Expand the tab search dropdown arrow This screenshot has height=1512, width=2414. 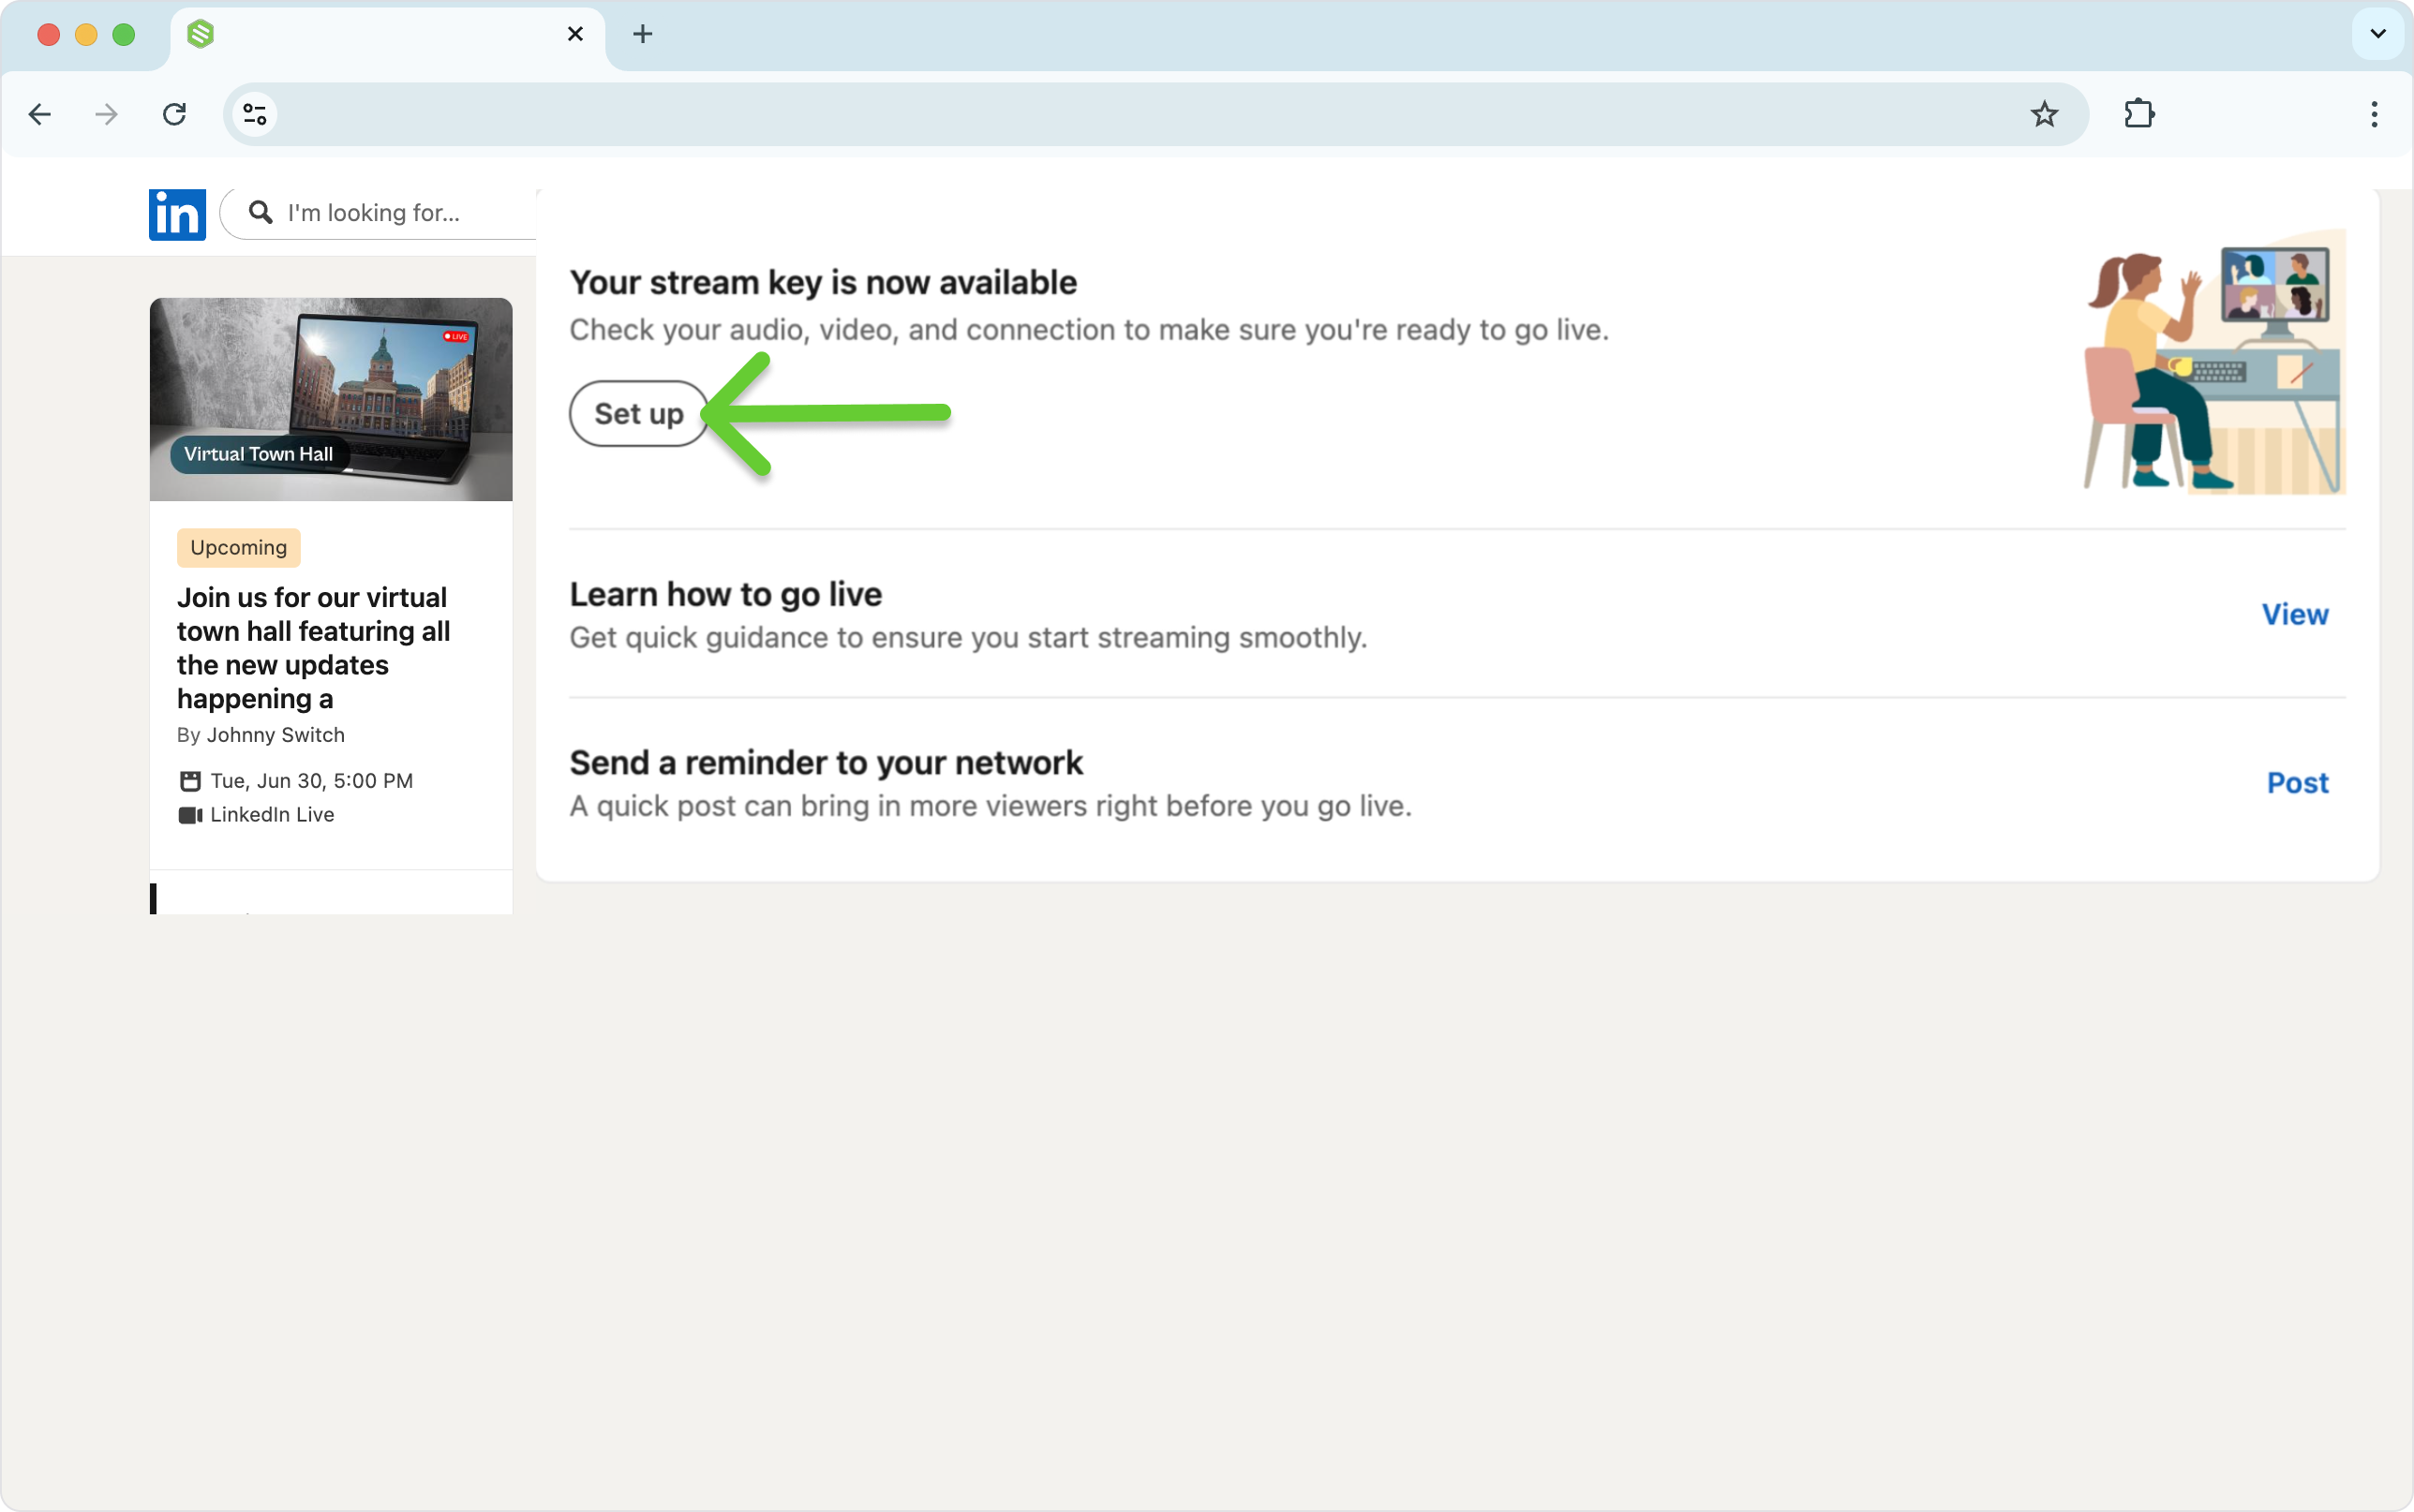pos(2378,34)
